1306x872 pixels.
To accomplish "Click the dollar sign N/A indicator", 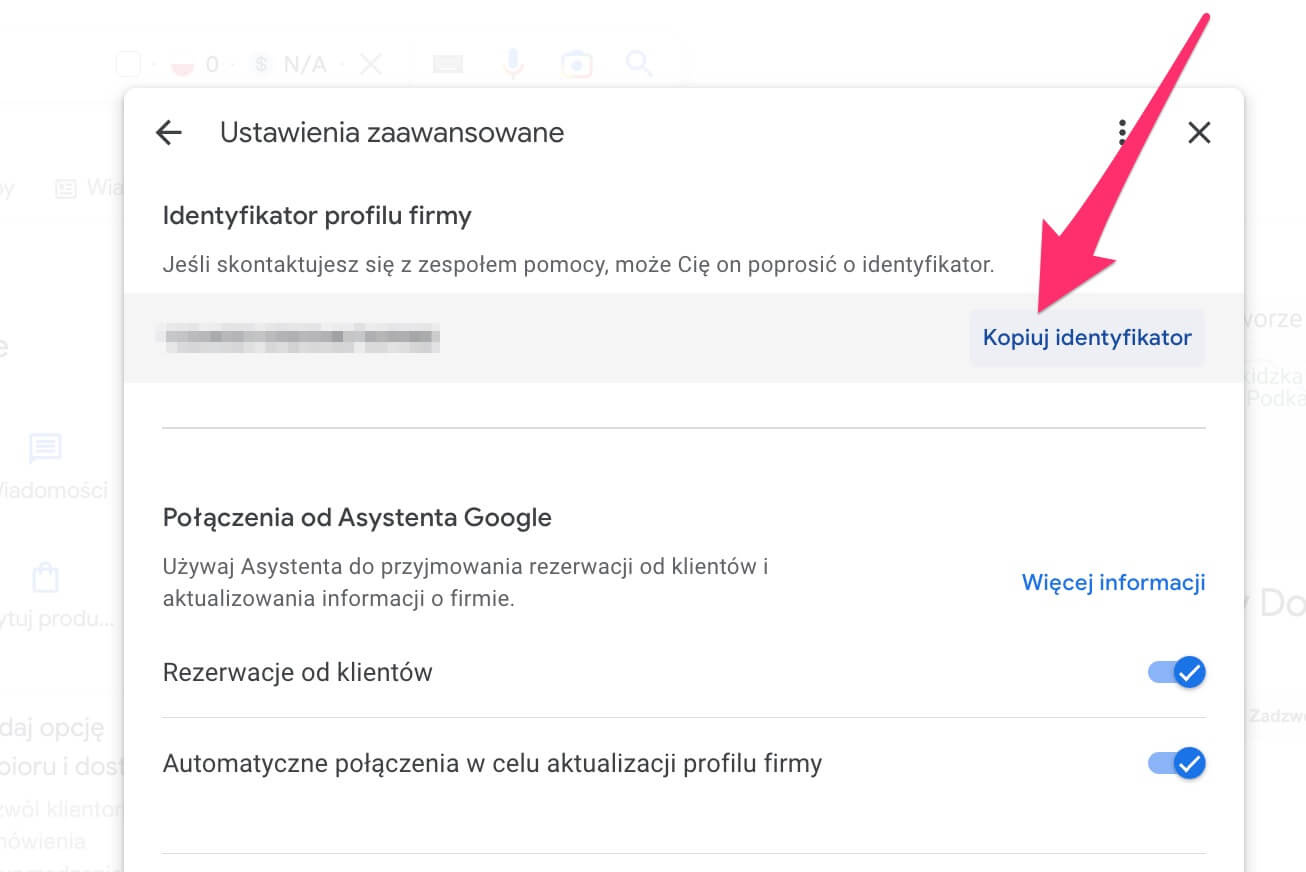I will click(x=290, y=65).
